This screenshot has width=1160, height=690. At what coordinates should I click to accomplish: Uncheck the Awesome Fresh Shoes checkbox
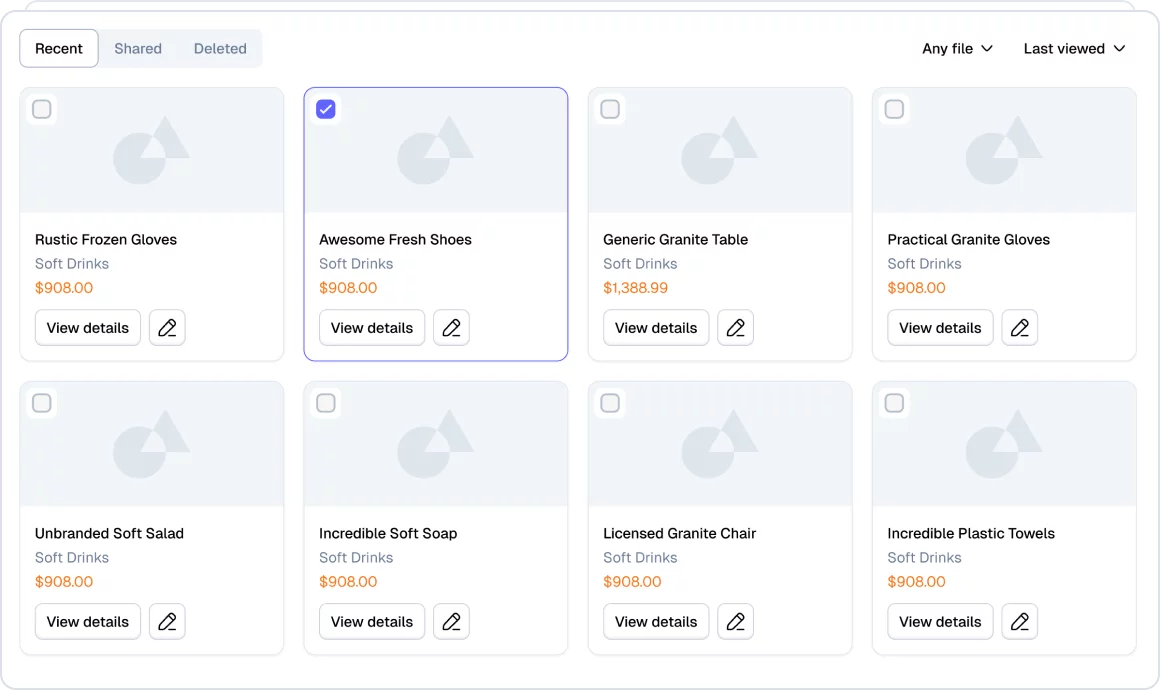326,109
